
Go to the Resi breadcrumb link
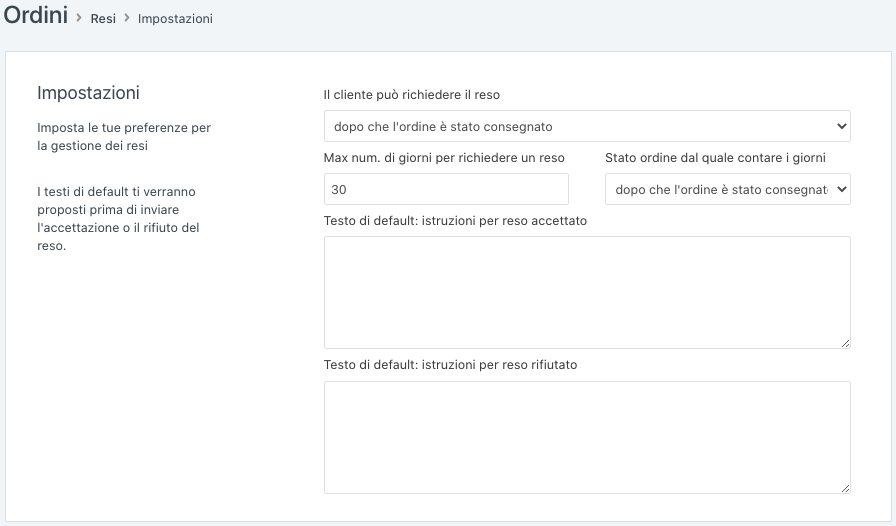[x=103, y=19]
